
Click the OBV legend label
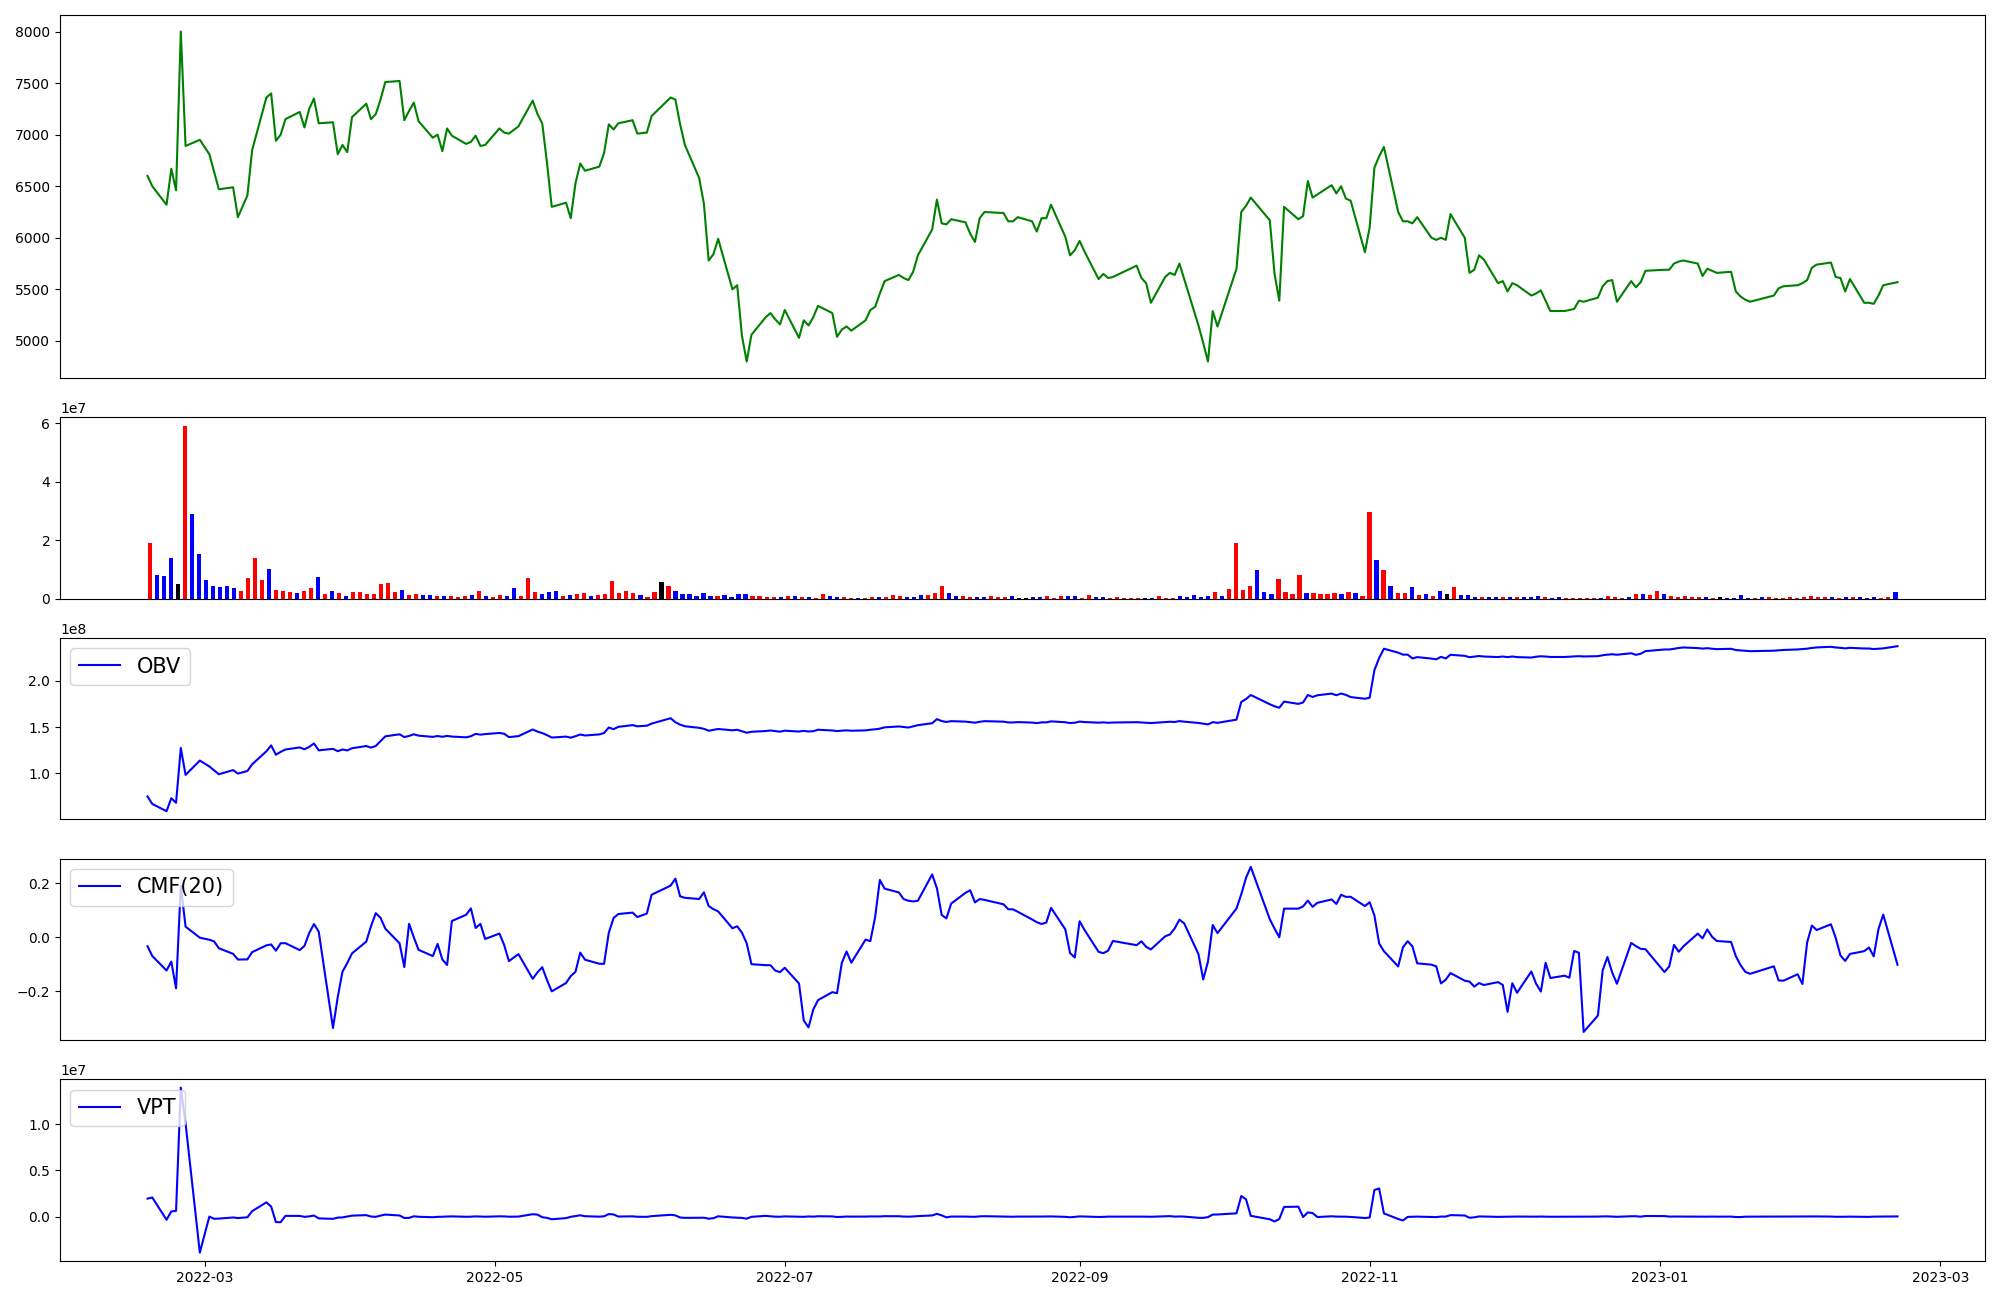point(158,666)
